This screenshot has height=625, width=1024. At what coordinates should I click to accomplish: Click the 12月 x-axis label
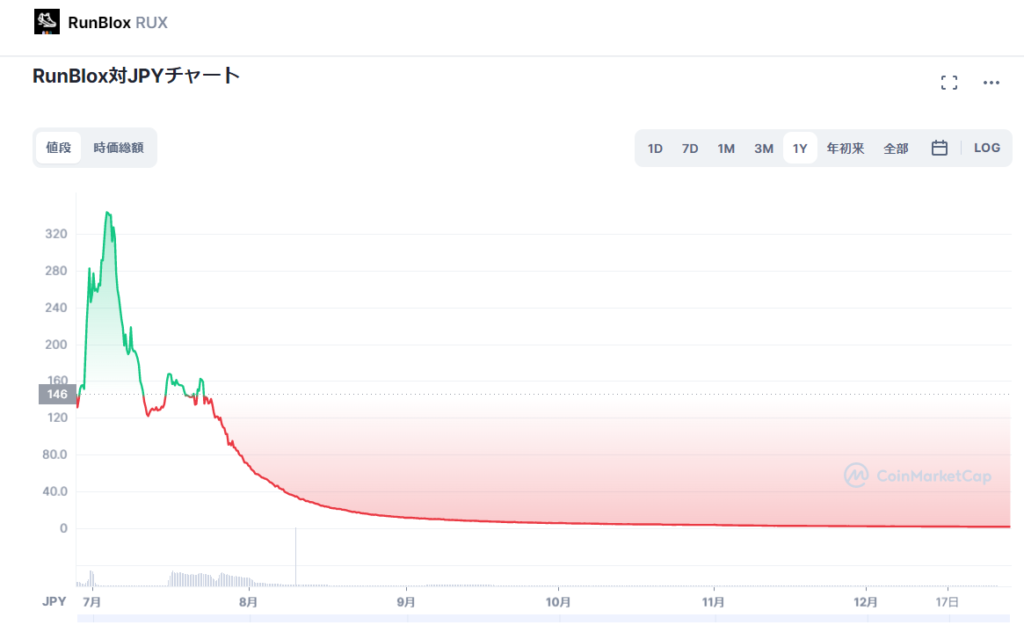click(x=865, y=601)
